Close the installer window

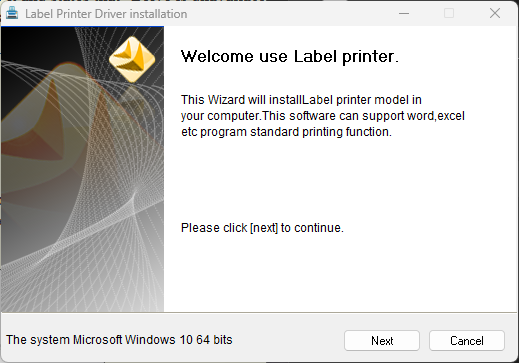495,13
